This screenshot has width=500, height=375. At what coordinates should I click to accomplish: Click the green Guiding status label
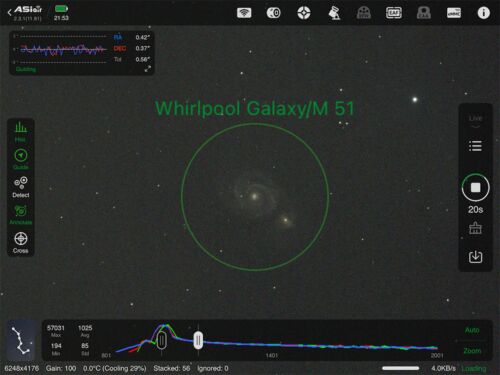(x=26, y=69)
